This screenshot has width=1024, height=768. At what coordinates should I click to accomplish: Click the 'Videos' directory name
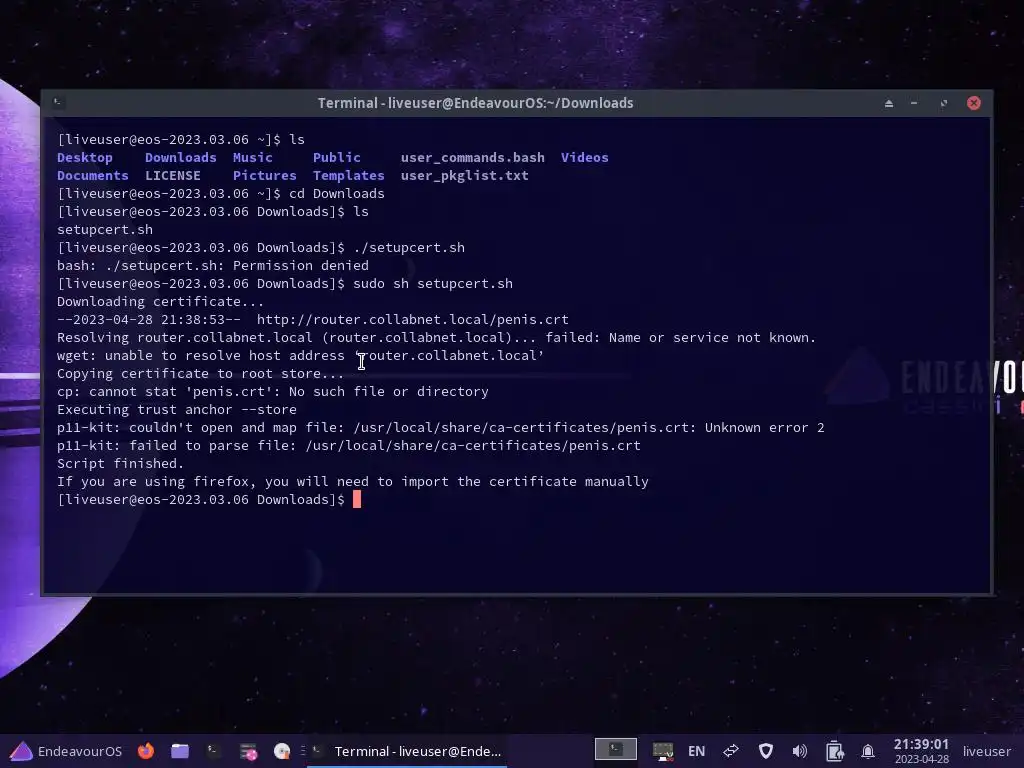584,157
